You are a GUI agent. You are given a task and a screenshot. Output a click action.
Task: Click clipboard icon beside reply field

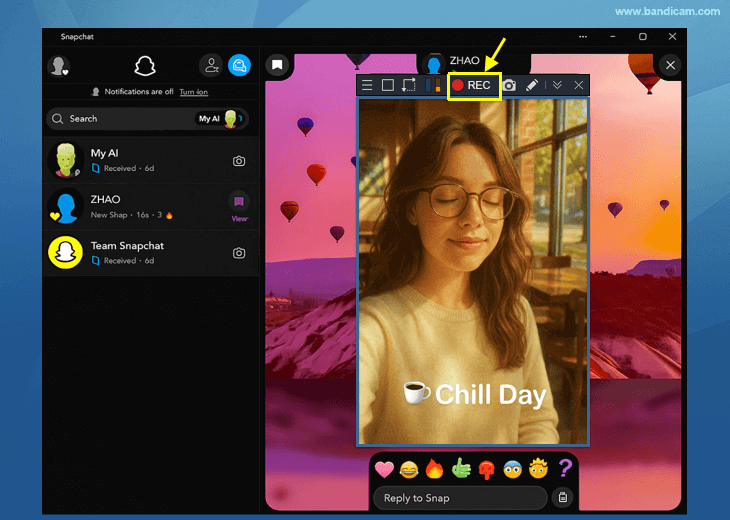point(563,497)
